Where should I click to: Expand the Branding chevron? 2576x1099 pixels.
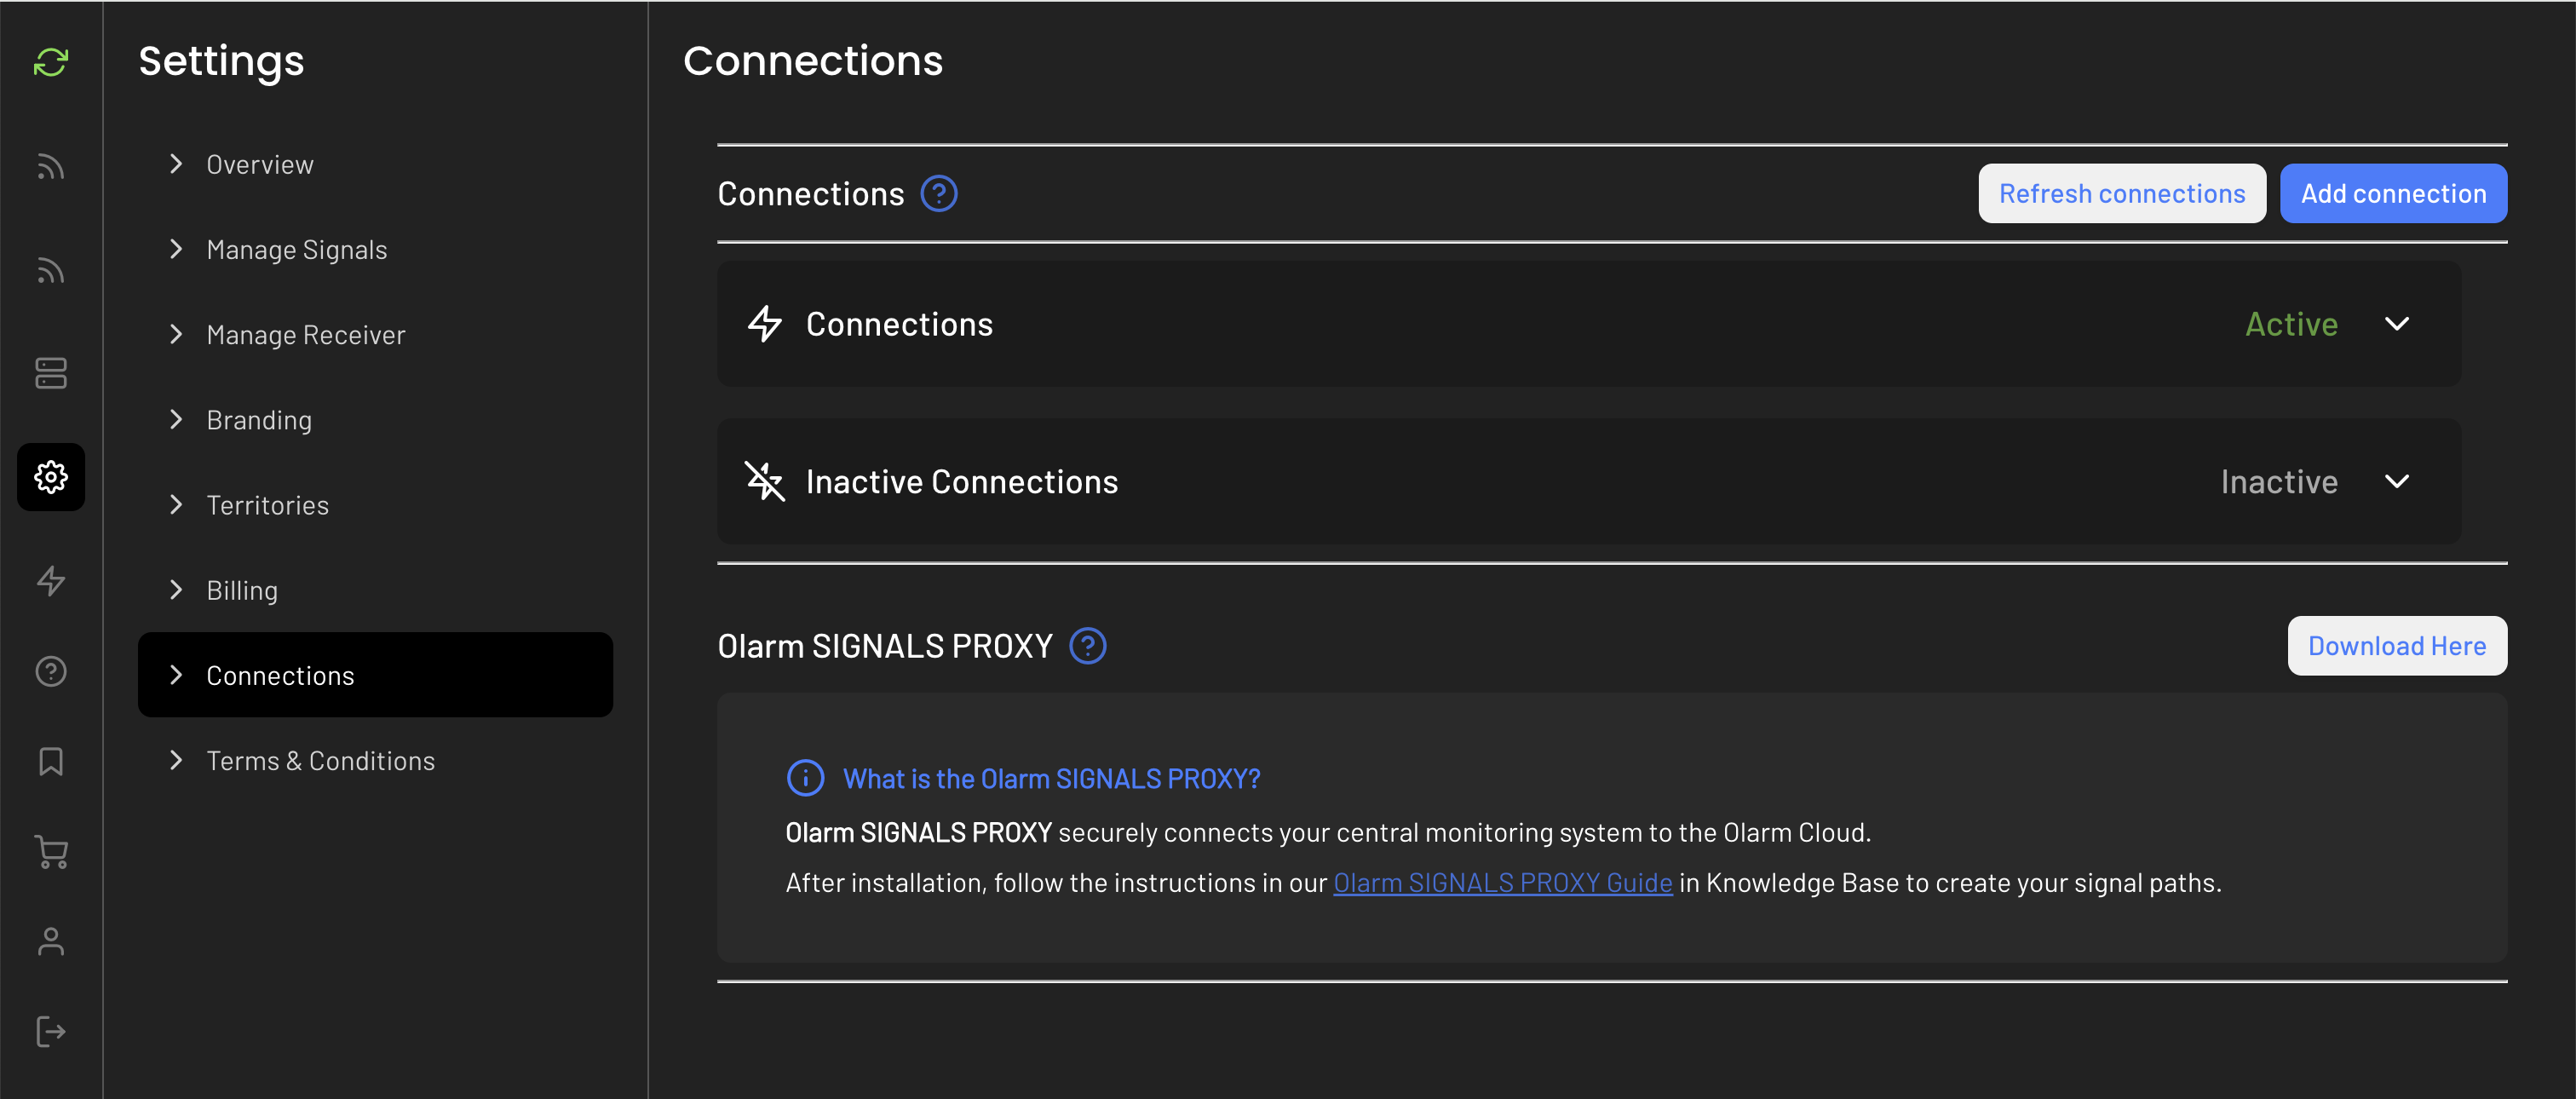[x=176, y=420]
